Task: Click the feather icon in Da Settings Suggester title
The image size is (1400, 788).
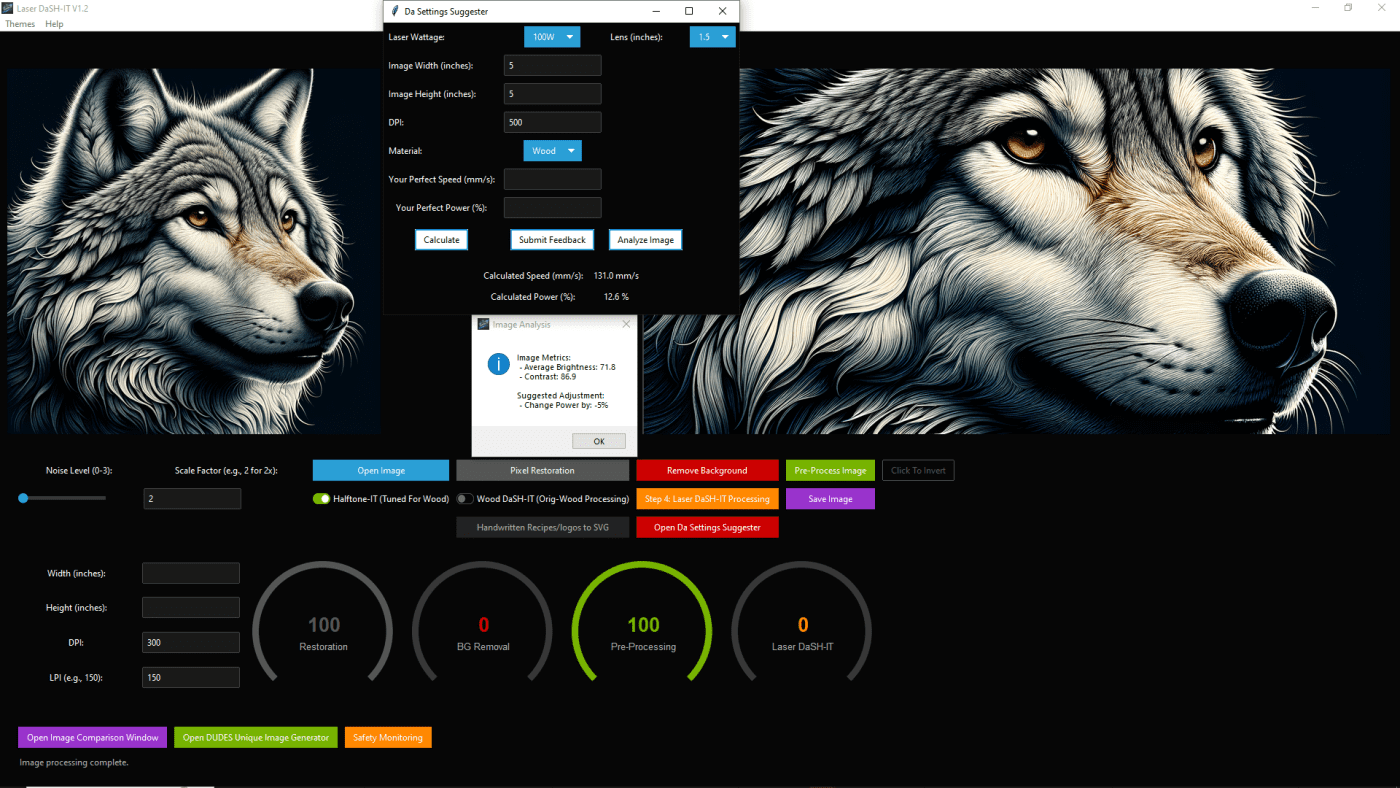Action: pyautogui.click(x=395, y=11)
